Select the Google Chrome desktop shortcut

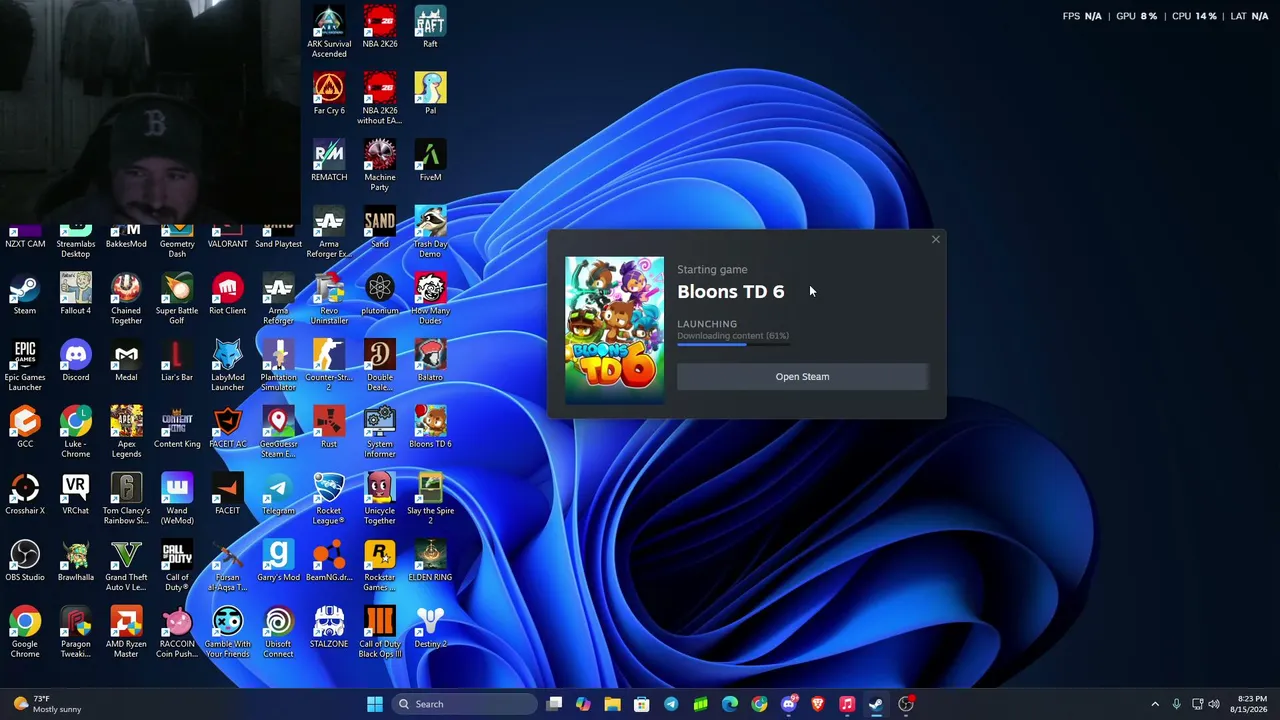pos(25,633)
